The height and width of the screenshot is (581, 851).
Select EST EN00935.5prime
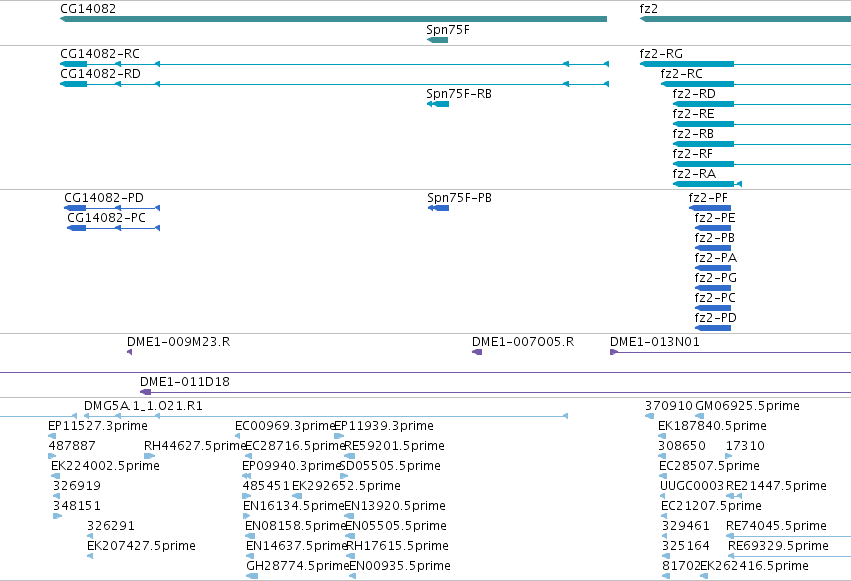coord(353,576)
